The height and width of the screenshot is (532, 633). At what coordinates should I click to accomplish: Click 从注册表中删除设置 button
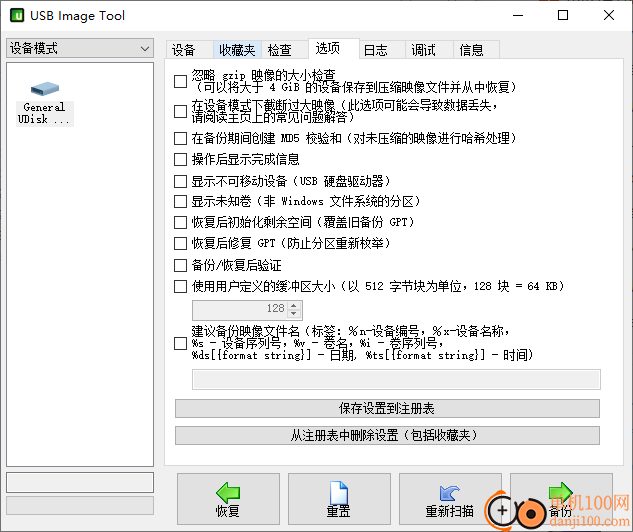click(x=387, y=436)
